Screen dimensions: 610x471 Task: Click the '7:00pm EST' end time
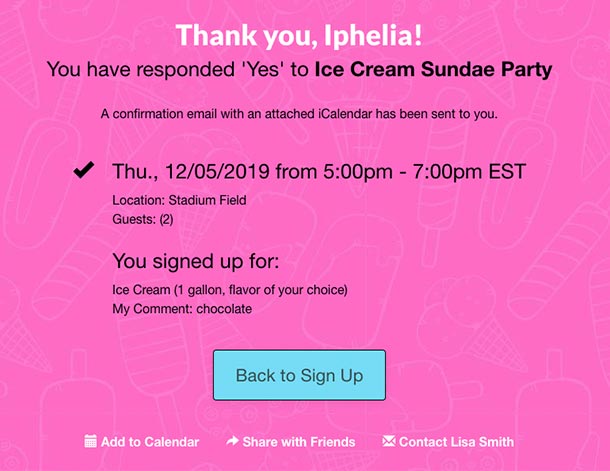pyautogui.click(x=469, y=172)
